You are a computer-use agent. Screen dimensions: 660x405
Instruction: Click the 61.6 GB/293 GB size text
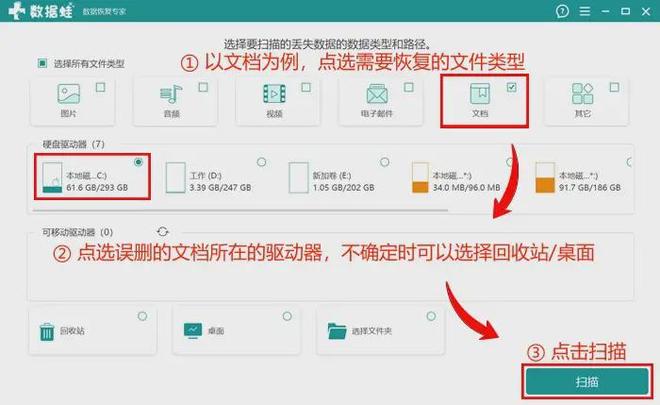(97, 187)
